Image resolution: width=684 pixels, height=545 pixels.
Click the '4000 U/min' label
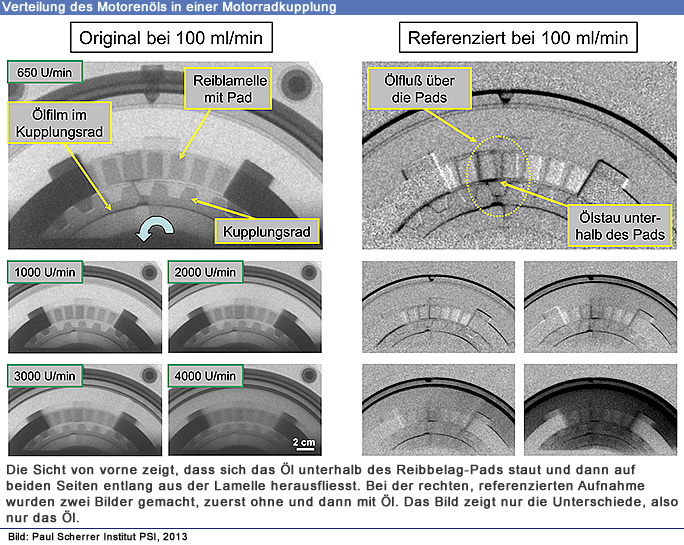[205, 376]
